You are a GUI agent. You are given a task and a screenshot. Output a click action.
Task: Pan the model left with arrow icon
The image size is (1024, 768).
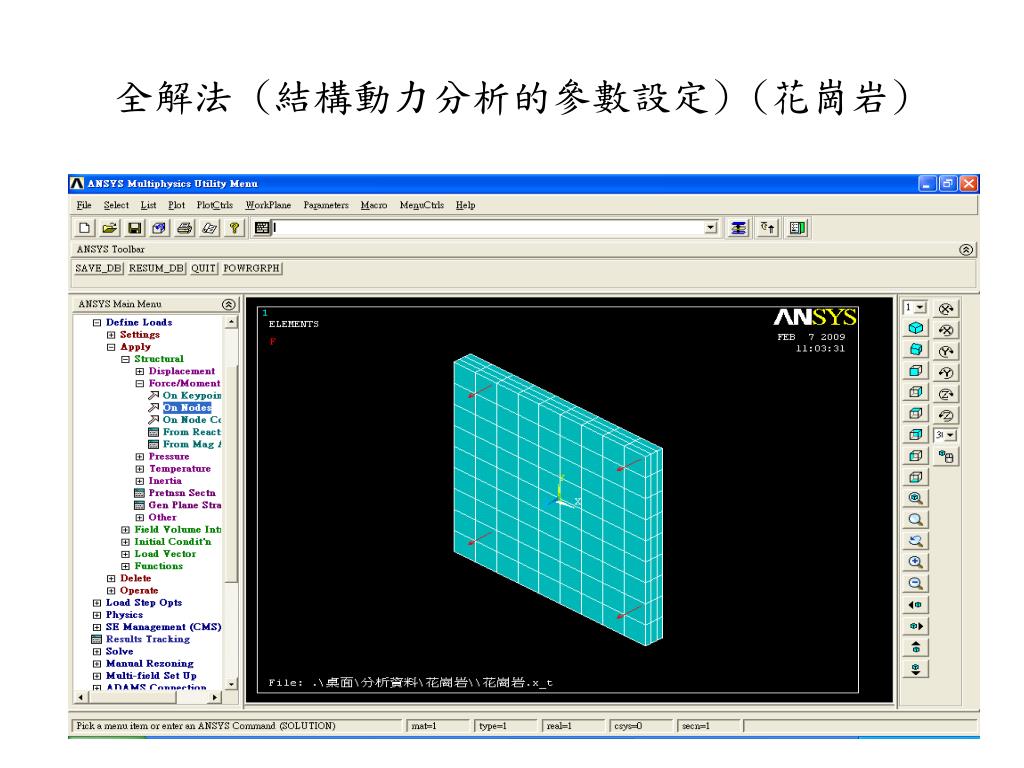916,605
